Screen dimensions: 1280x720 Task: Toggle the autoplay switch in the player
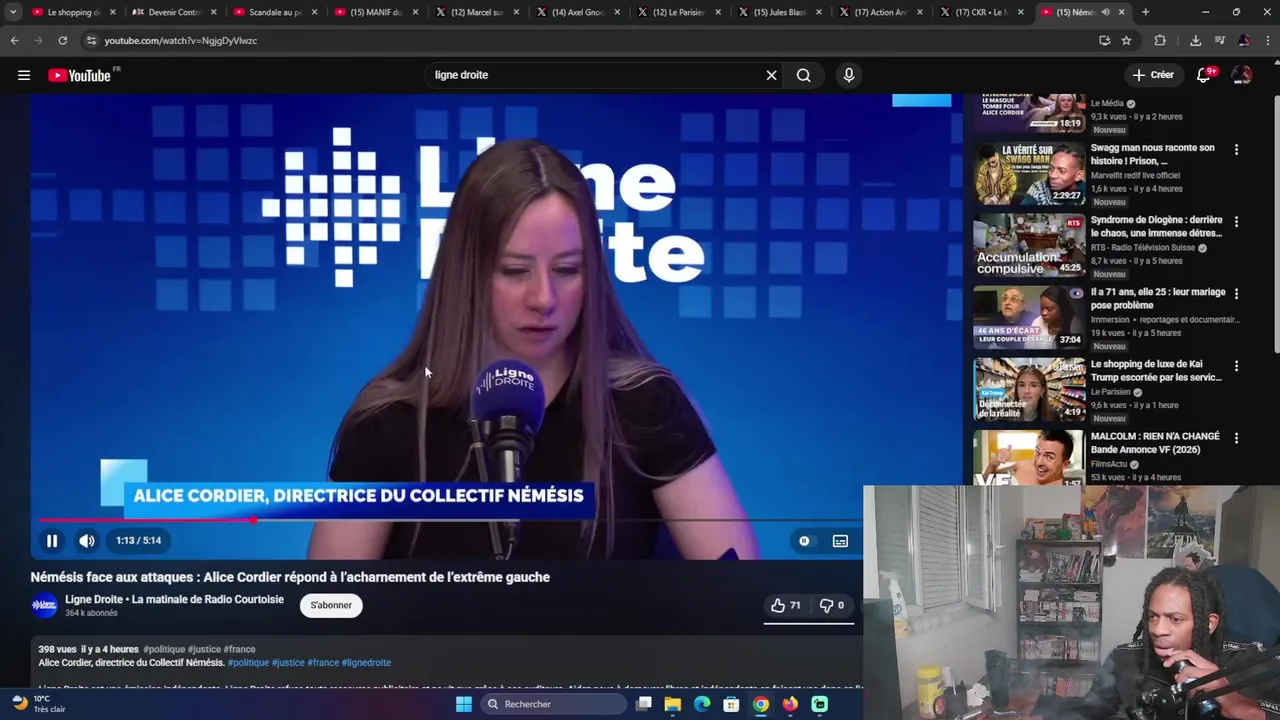tap(804, 541)
